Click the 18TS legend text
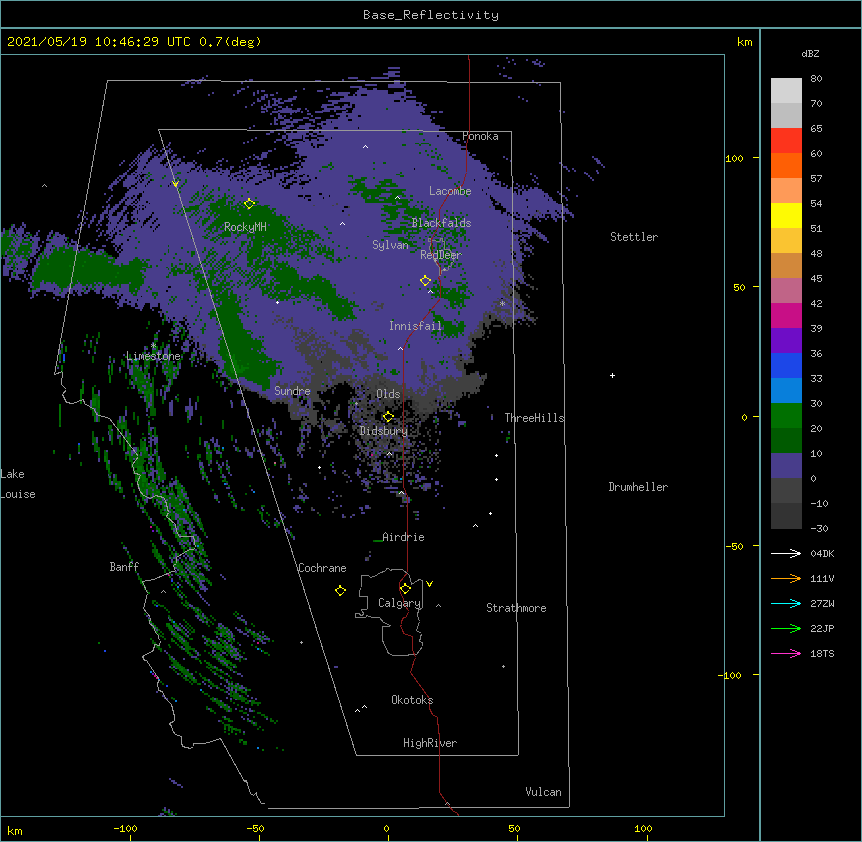 coord(822,653)
